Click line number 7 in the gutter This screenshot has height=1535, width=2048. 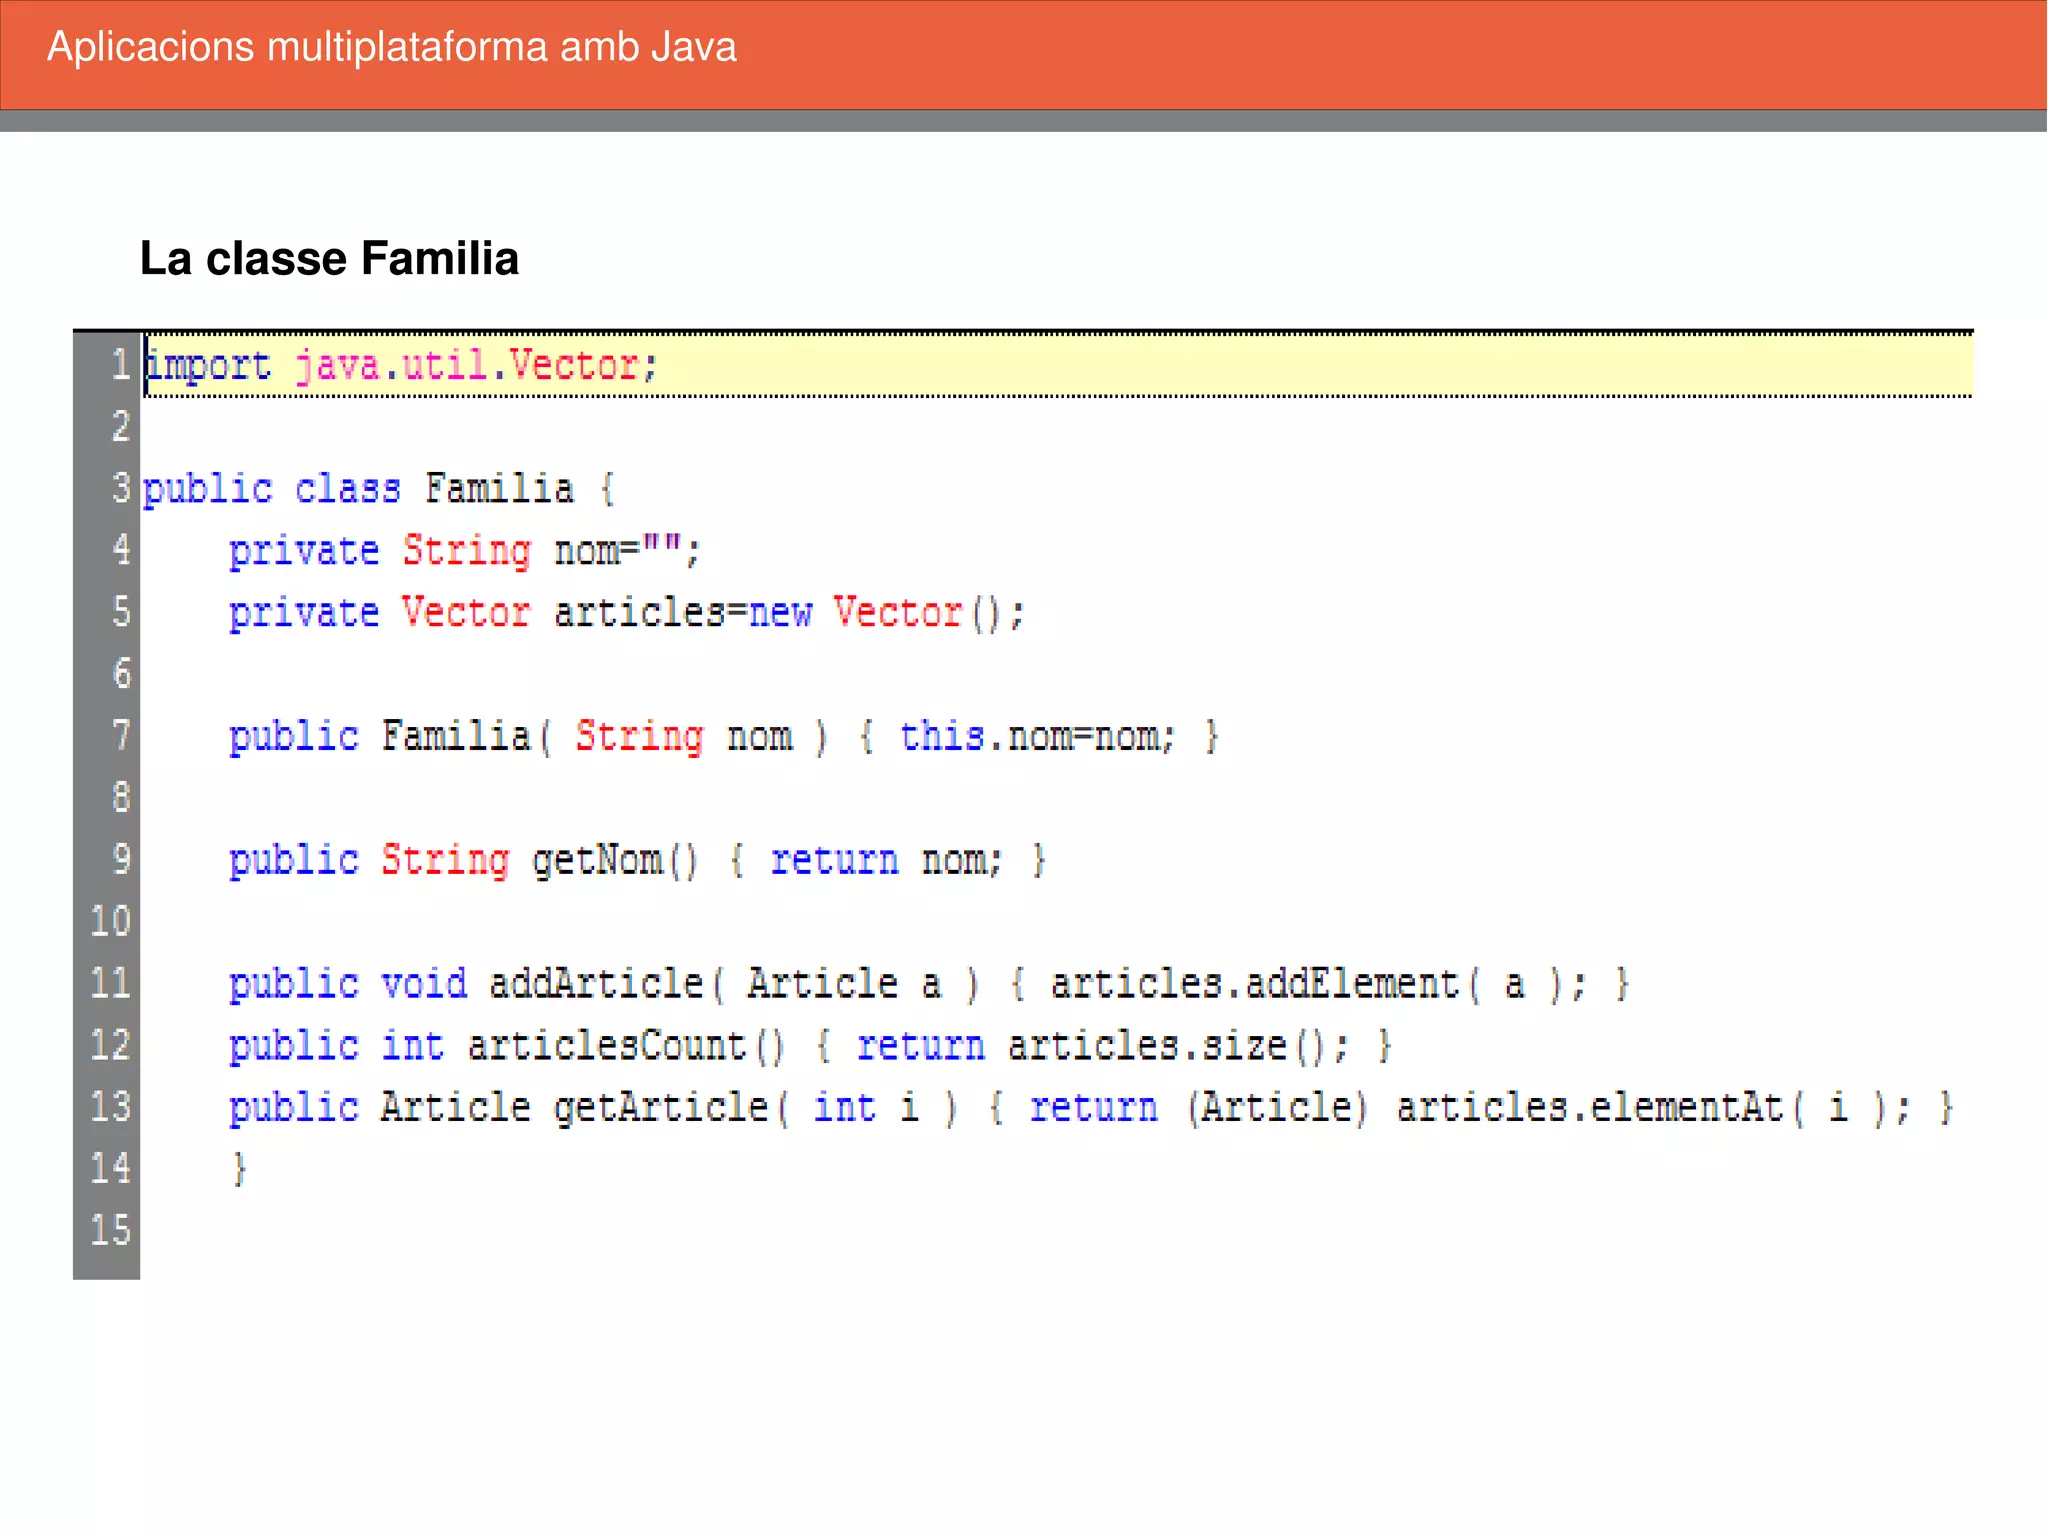120,736
